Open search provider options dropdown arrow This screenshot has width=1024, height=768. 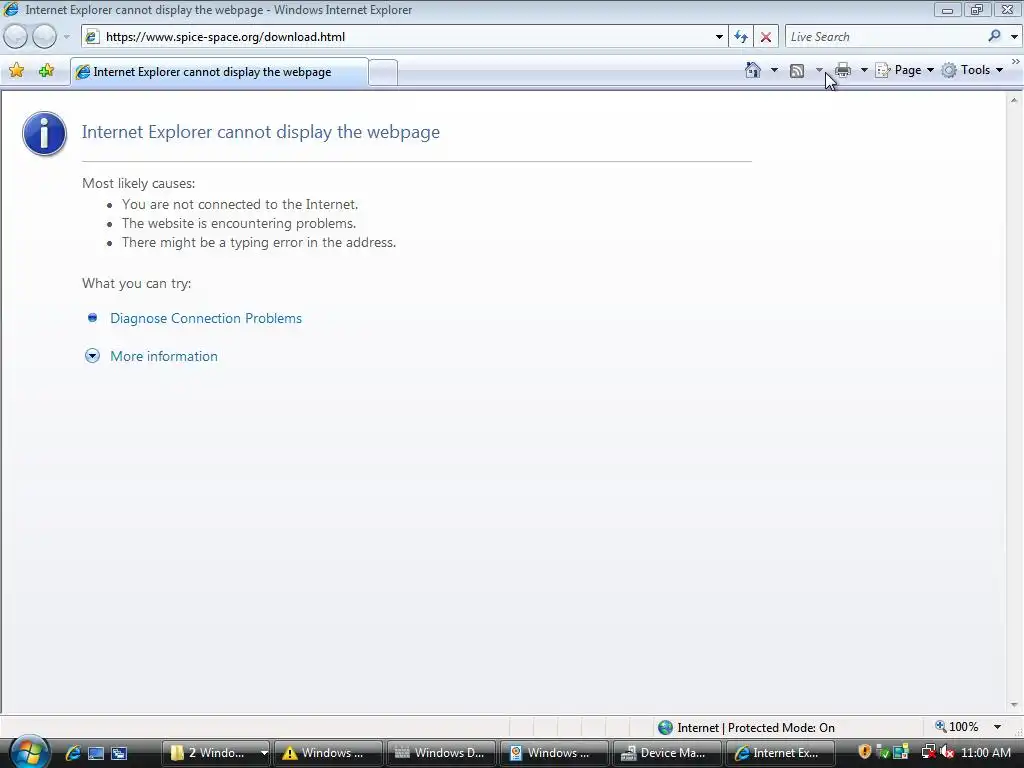(1014, 37)
